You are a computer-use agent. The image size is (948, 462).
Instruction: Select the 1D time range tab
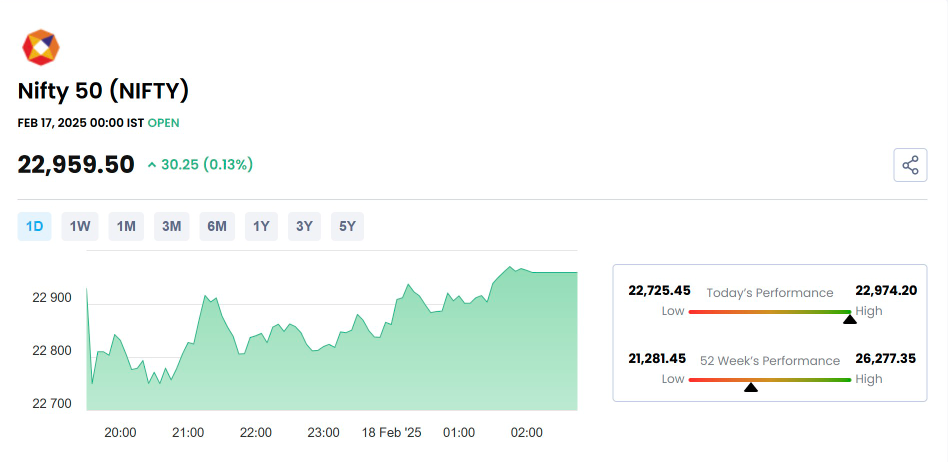pyautogui.click(x=34, y=227)
